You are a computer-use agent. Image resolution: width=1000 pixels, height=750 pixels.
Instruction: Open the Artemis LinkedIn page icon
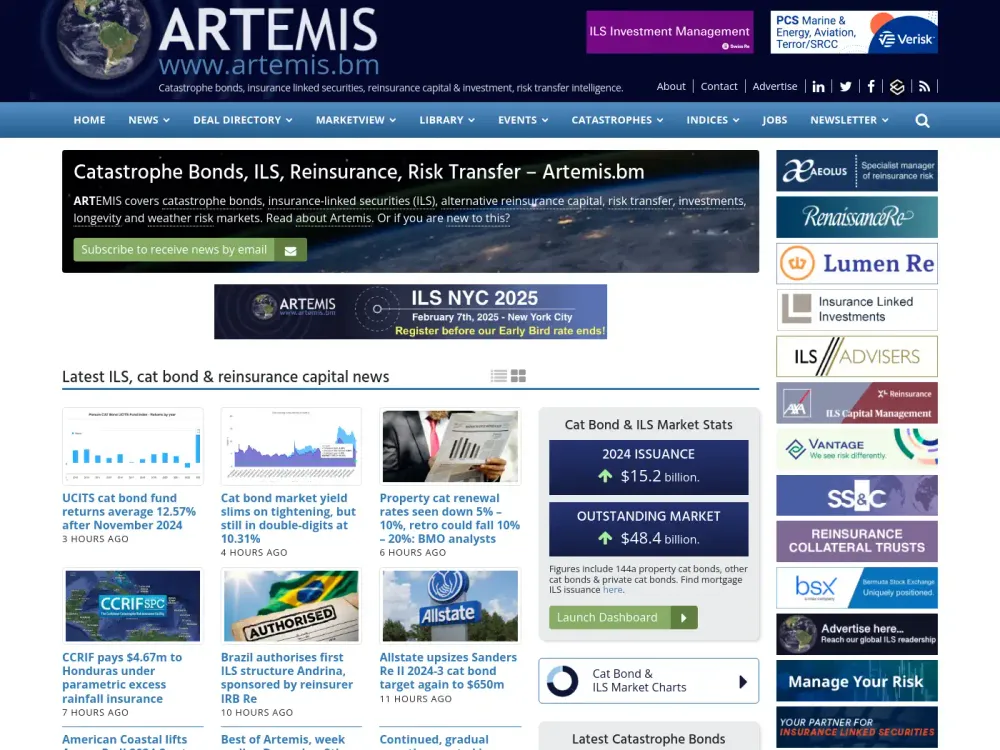(819, 86)
